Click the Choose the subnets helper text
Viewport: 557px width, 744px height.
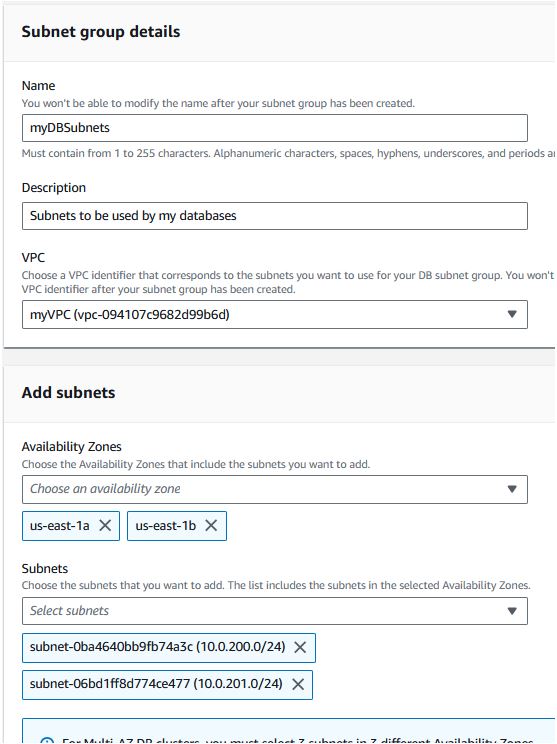click(x=276, y=585)
